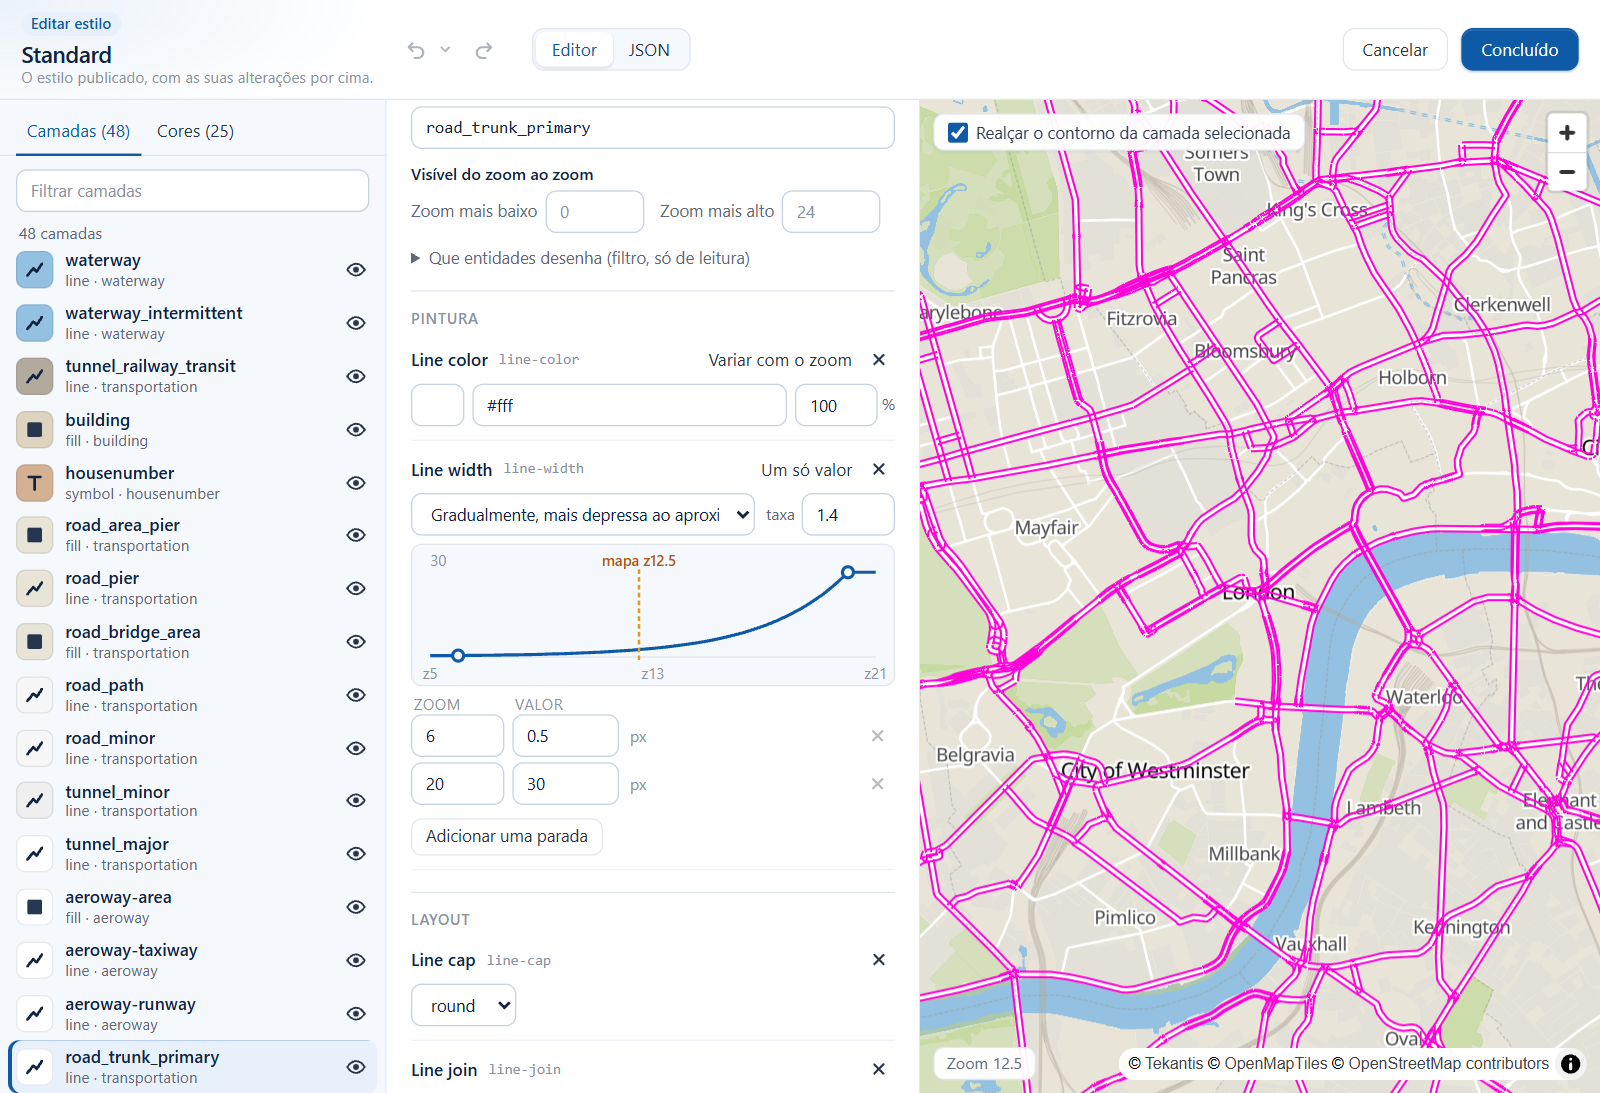Click the building layer fill icon
The height and width of the screenshot is (1093, 1600).
pyautogui.click(x=35, y=430)
